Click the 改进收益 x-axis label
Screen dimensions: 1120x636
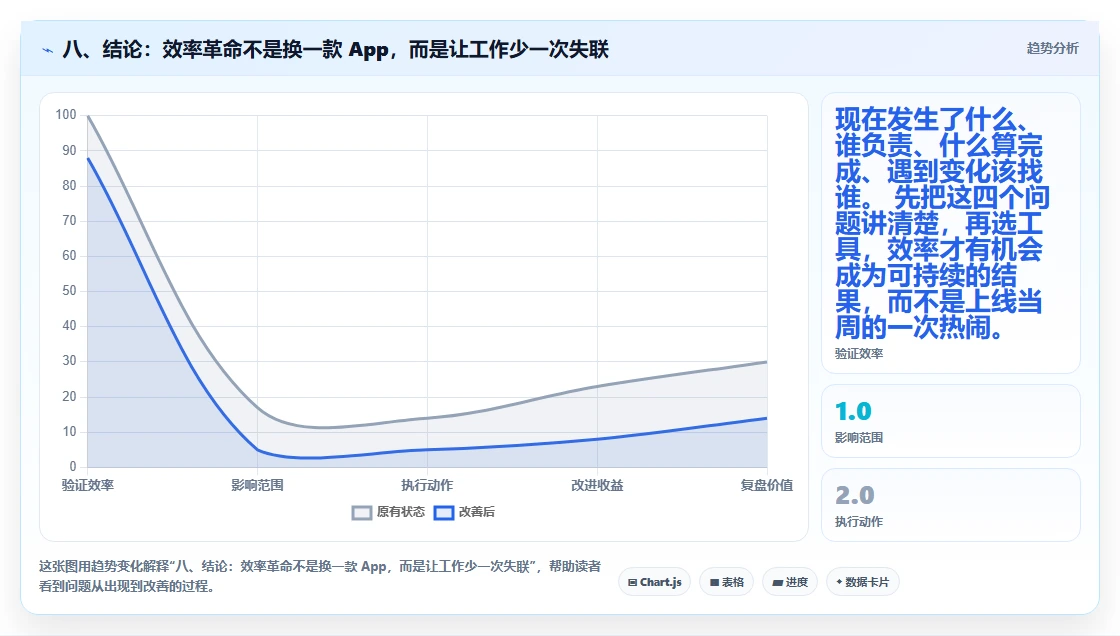pos(597,485)
